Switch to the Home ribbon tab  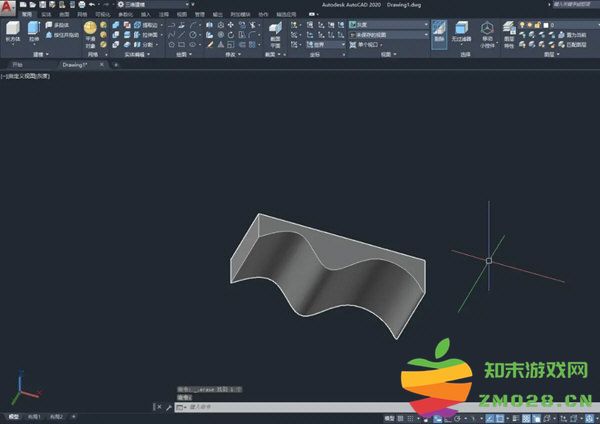click(27, 15)
